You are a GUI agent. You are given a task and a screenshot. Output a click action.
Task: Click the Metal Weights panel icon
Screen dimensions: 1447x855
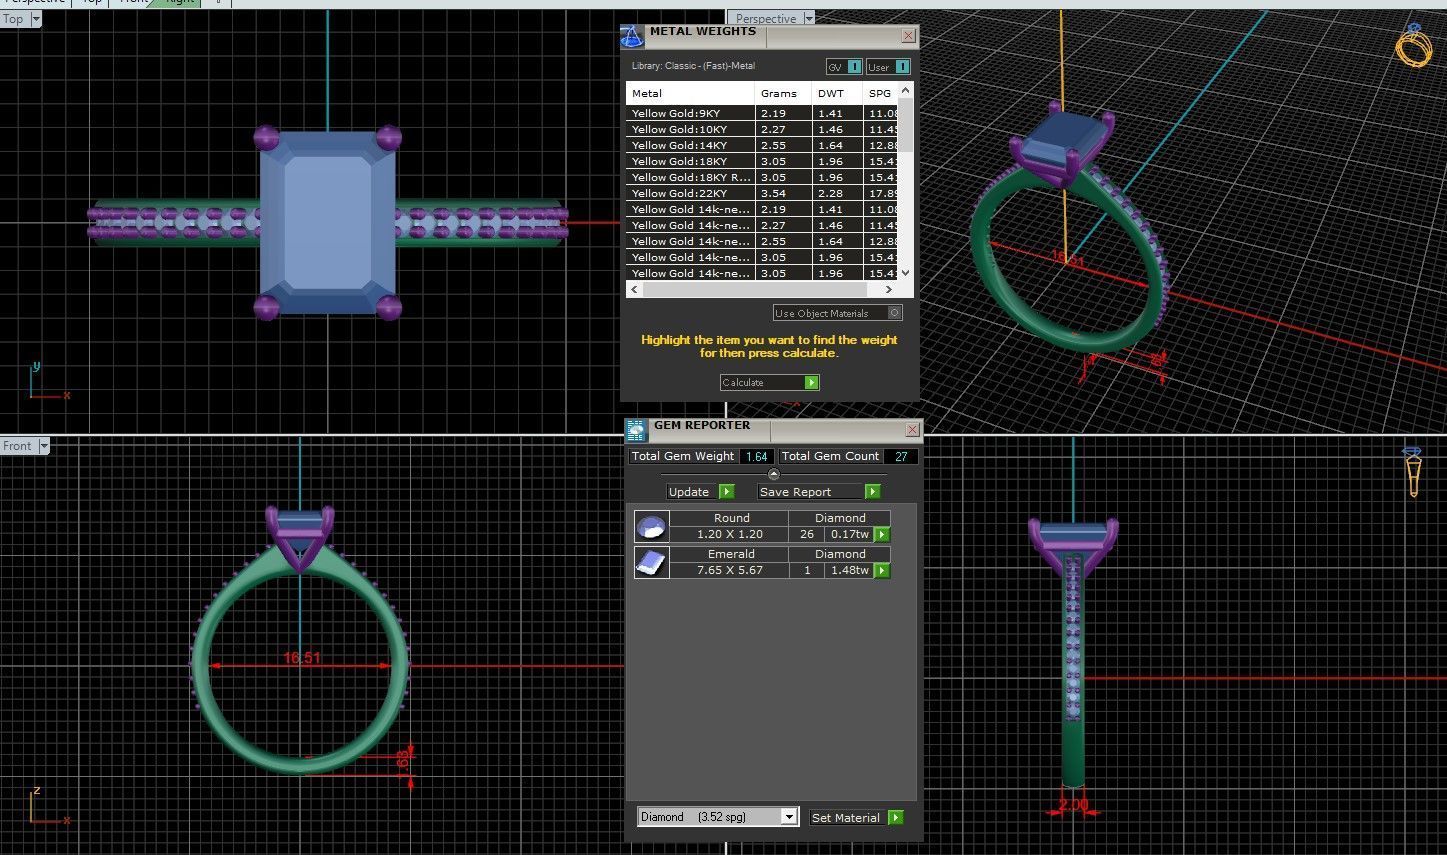[x=632, y=37]
